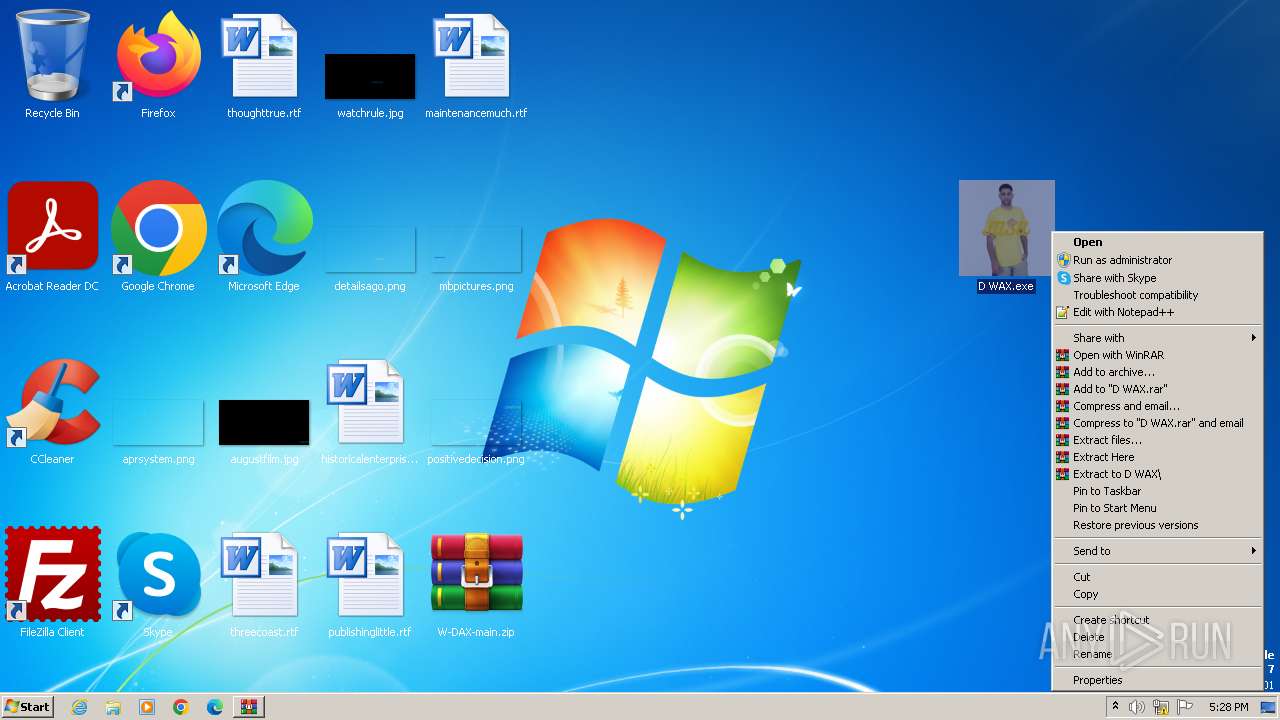Choose Open with WinRAR
The image size is (1280, 720).
[1158, 355]
